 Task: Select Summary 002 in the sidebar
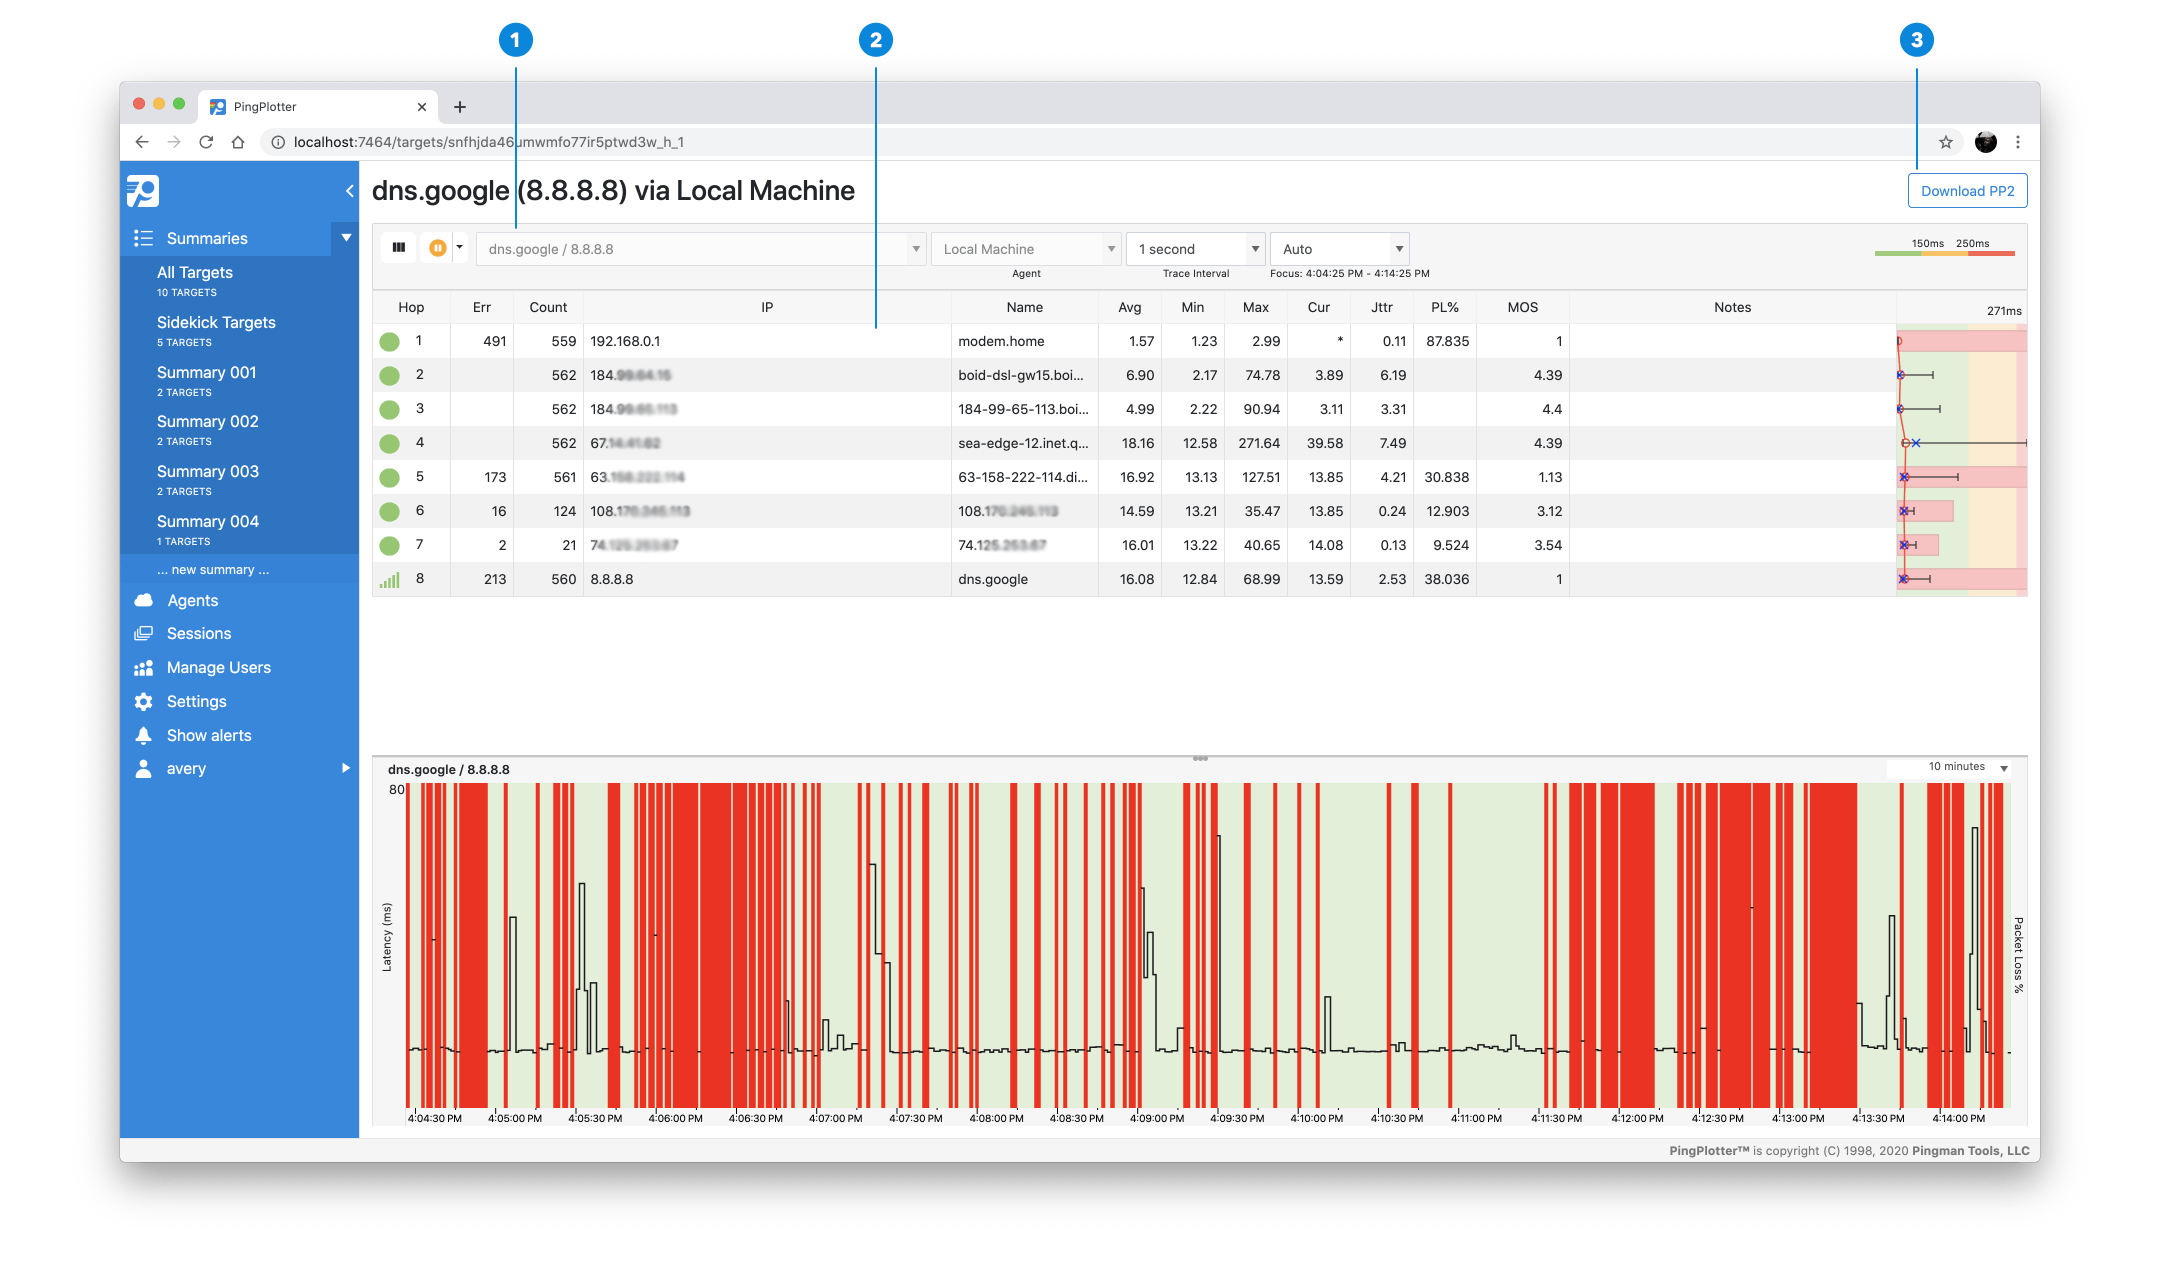(x=207, y=422)
